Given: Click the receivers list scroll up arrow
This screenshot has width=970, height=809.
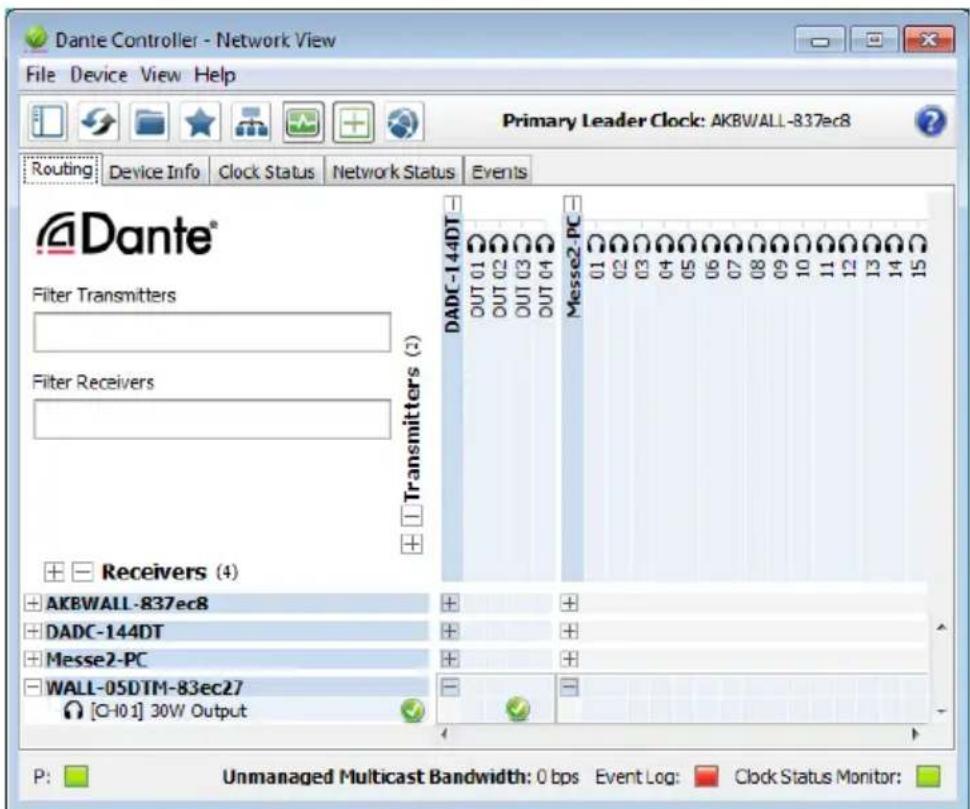Looking at the screenshot, I should pos(942,627).
